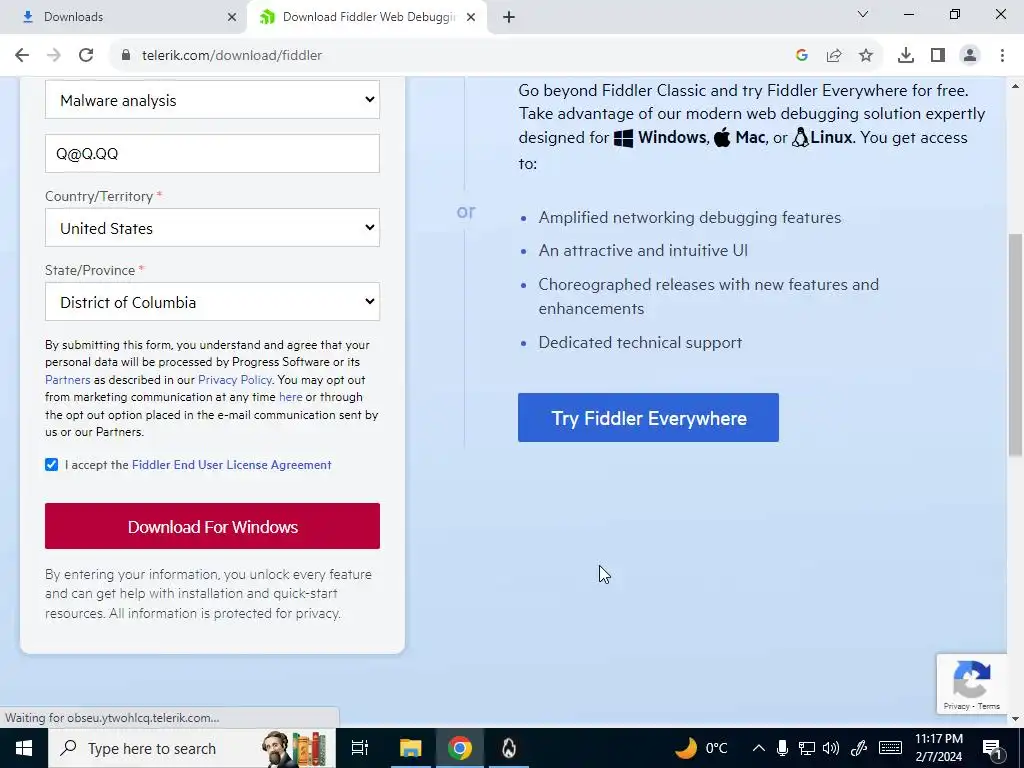Click the search highlights thumbnail in taskbar
Image resolution: width=1024 pixels, height=768 pixels.
[295, 748]
